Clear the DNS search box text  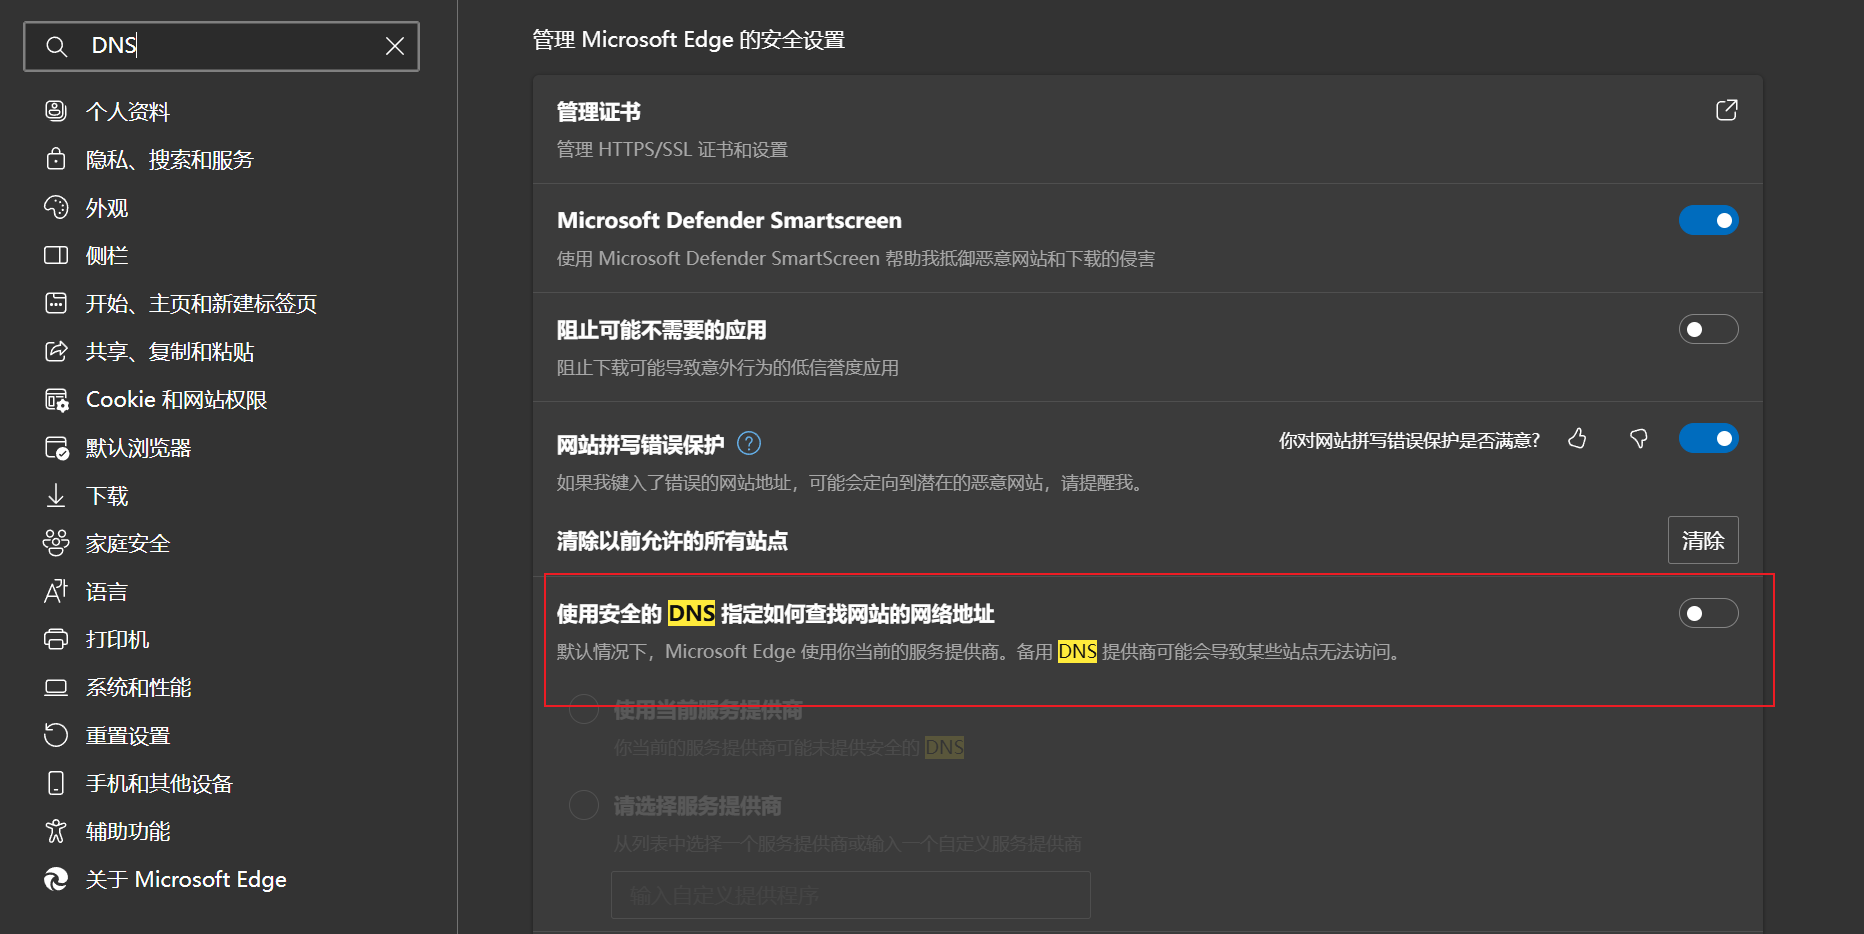pos(395,46)
